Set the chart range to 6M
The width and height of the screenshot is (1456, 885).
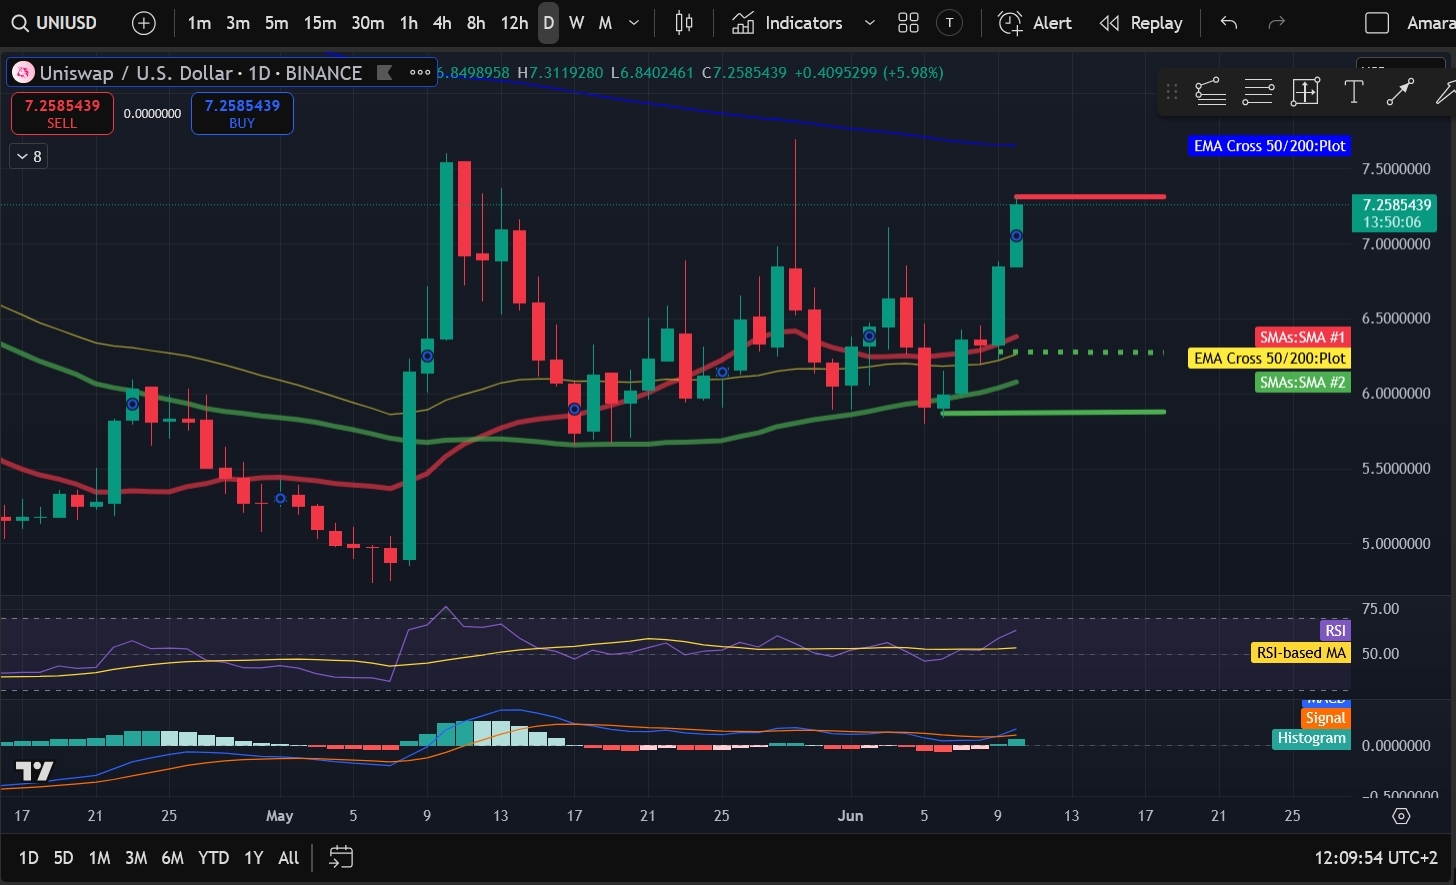172,857
